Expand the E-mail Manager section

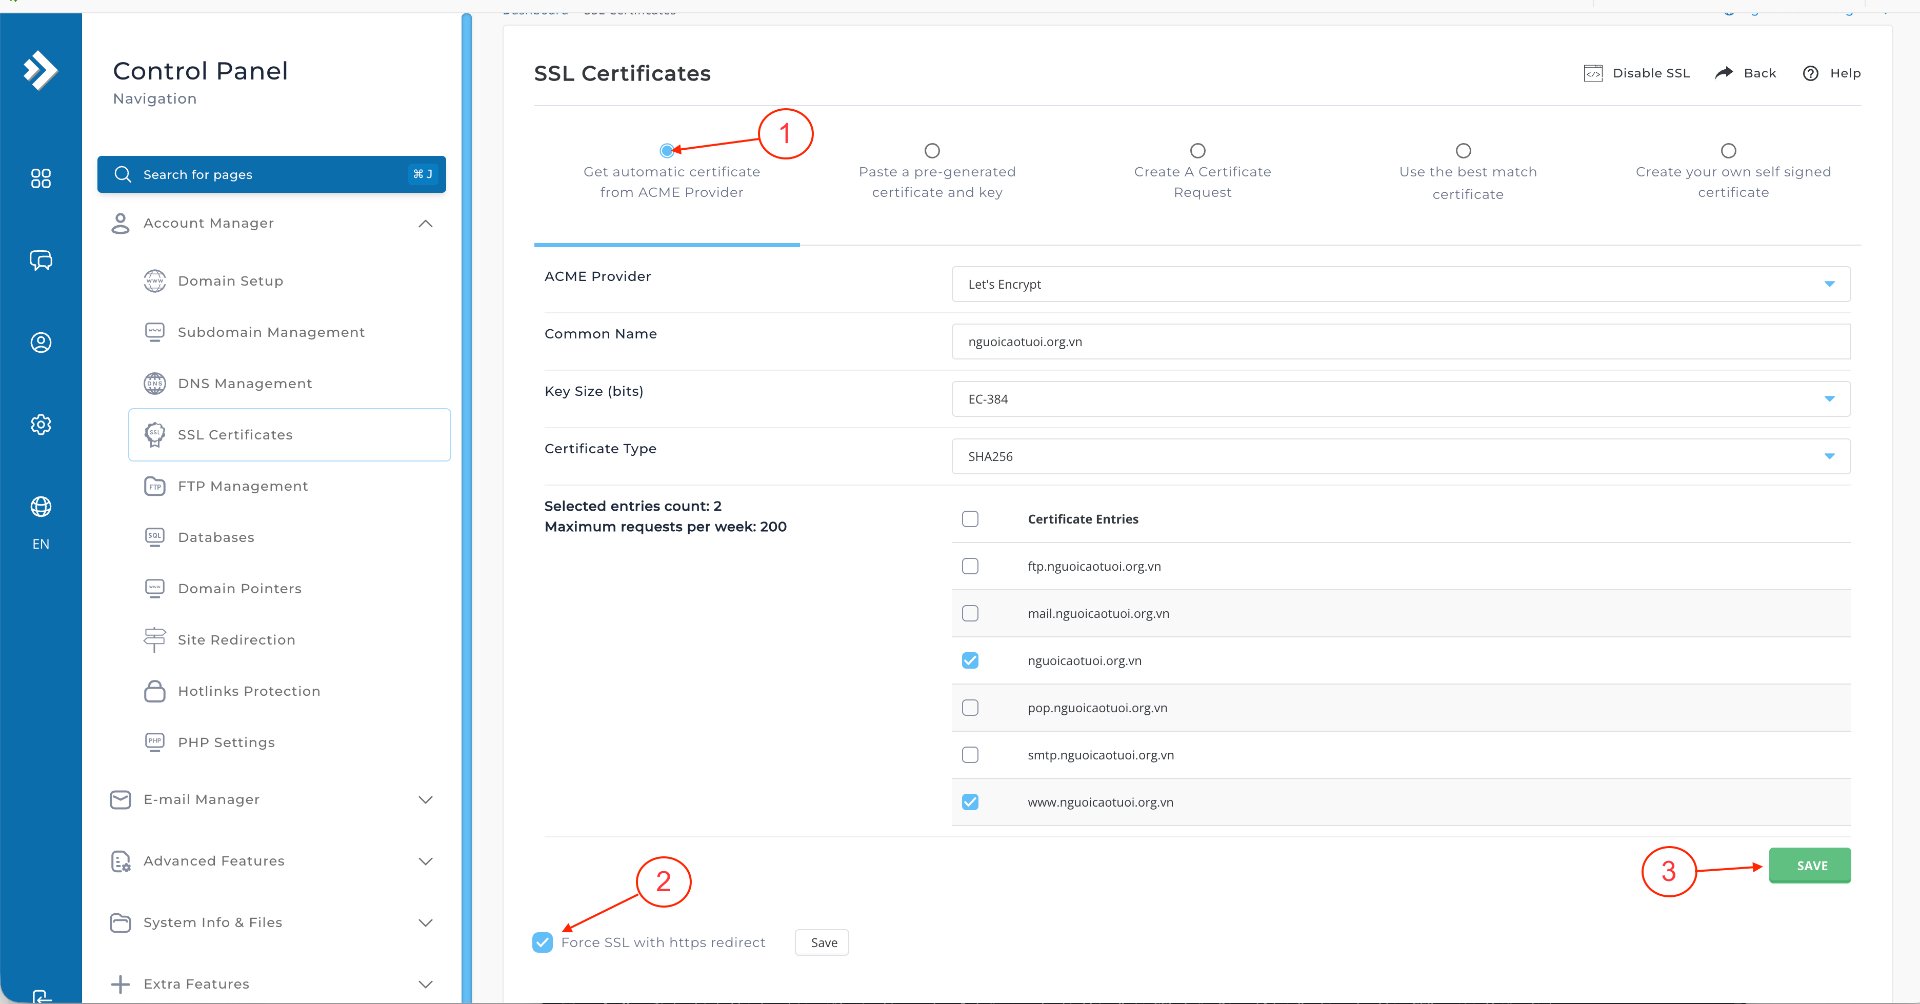[x=425, y=800]
